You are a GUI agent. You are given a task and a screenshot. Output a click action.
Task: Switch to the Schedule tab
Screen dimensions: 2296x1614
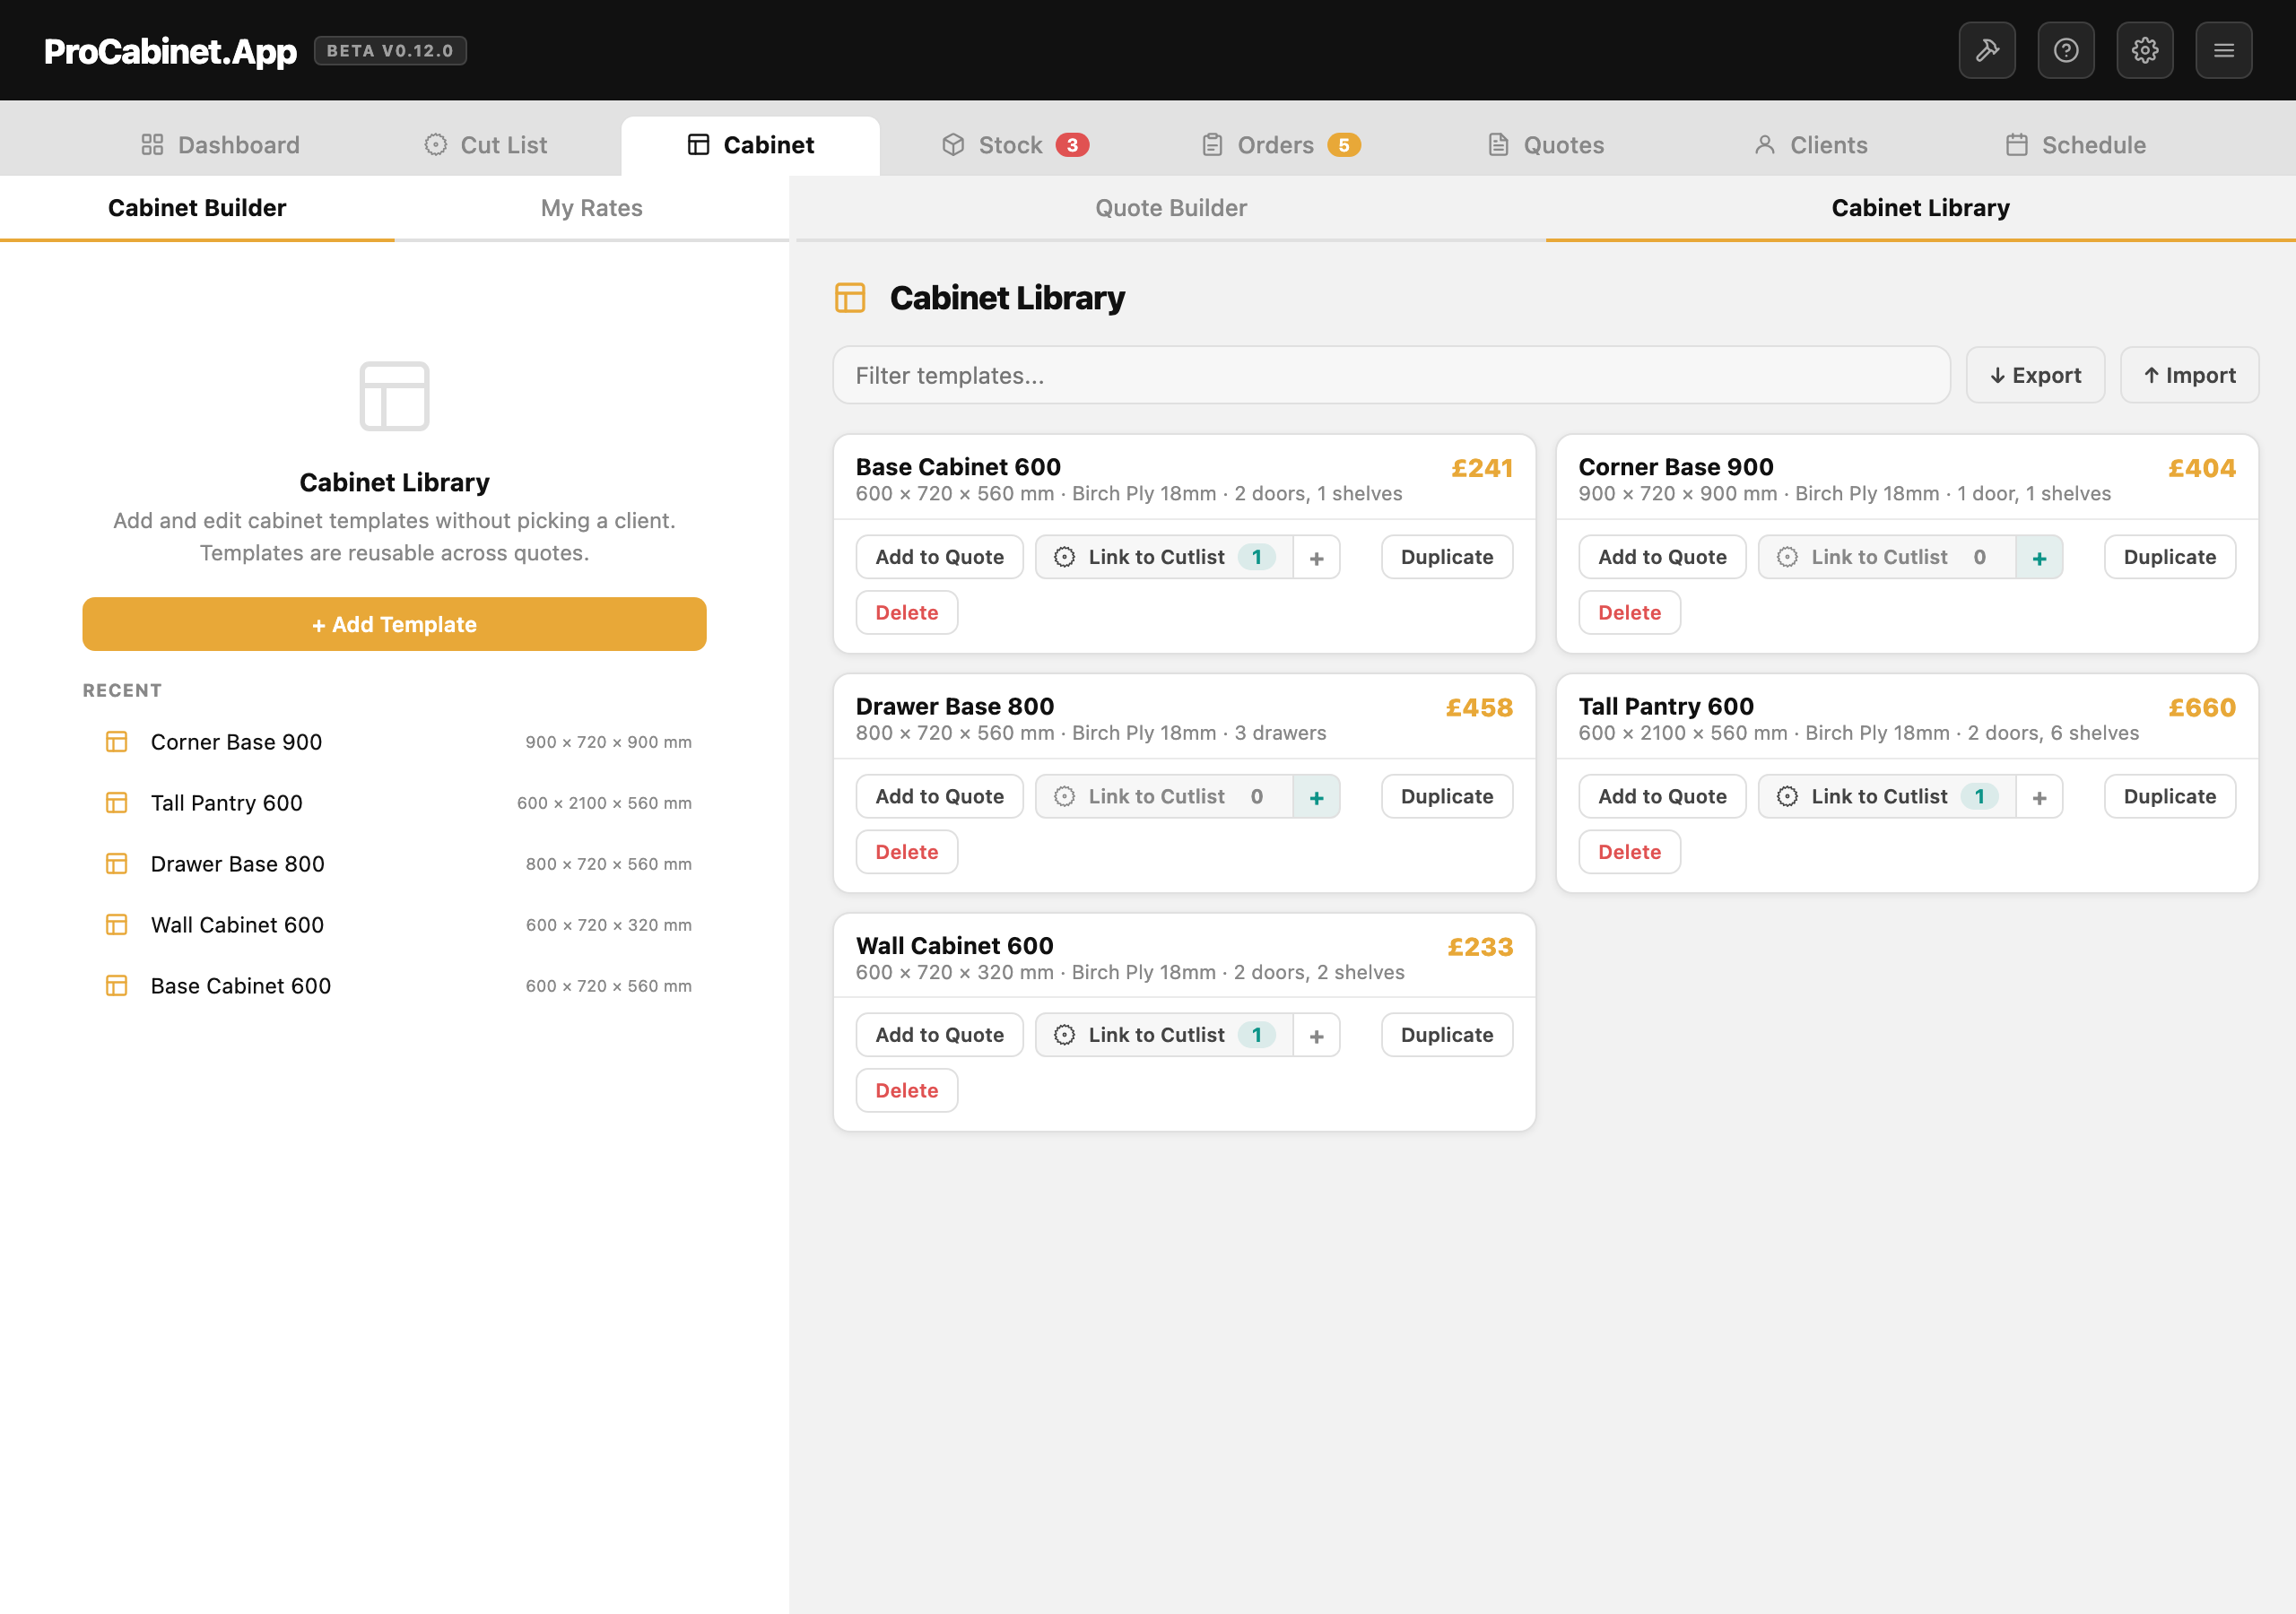pyautogui.click(x=2076, y=145)
